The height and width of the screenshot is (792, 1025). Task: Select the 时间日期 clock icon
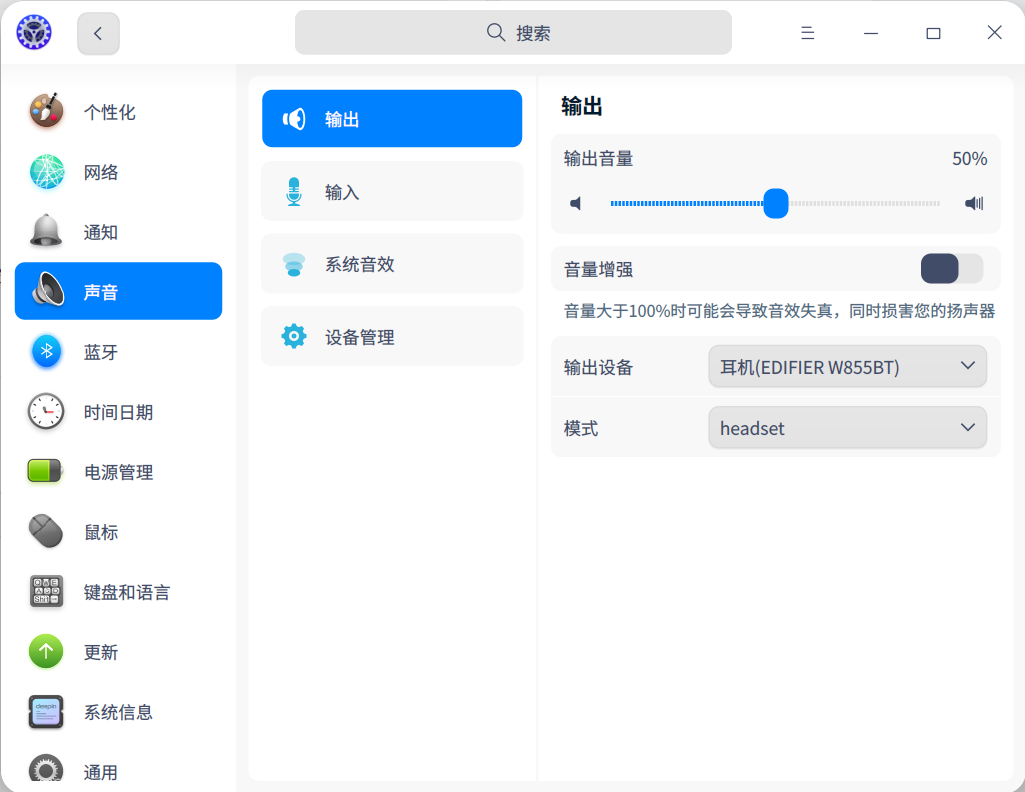(45, 411)
